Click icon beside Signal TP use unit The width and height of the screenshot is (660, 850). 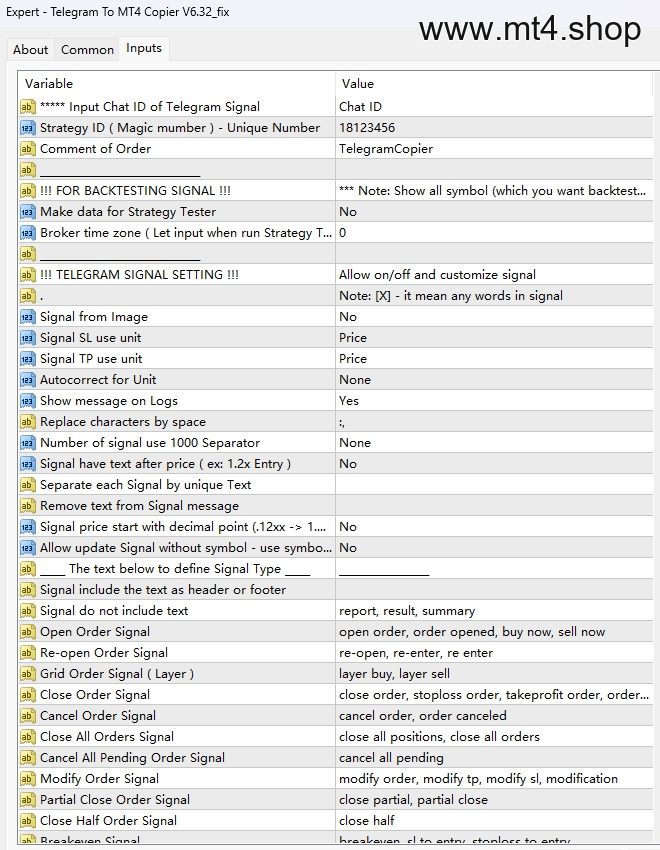click(27, 359)
